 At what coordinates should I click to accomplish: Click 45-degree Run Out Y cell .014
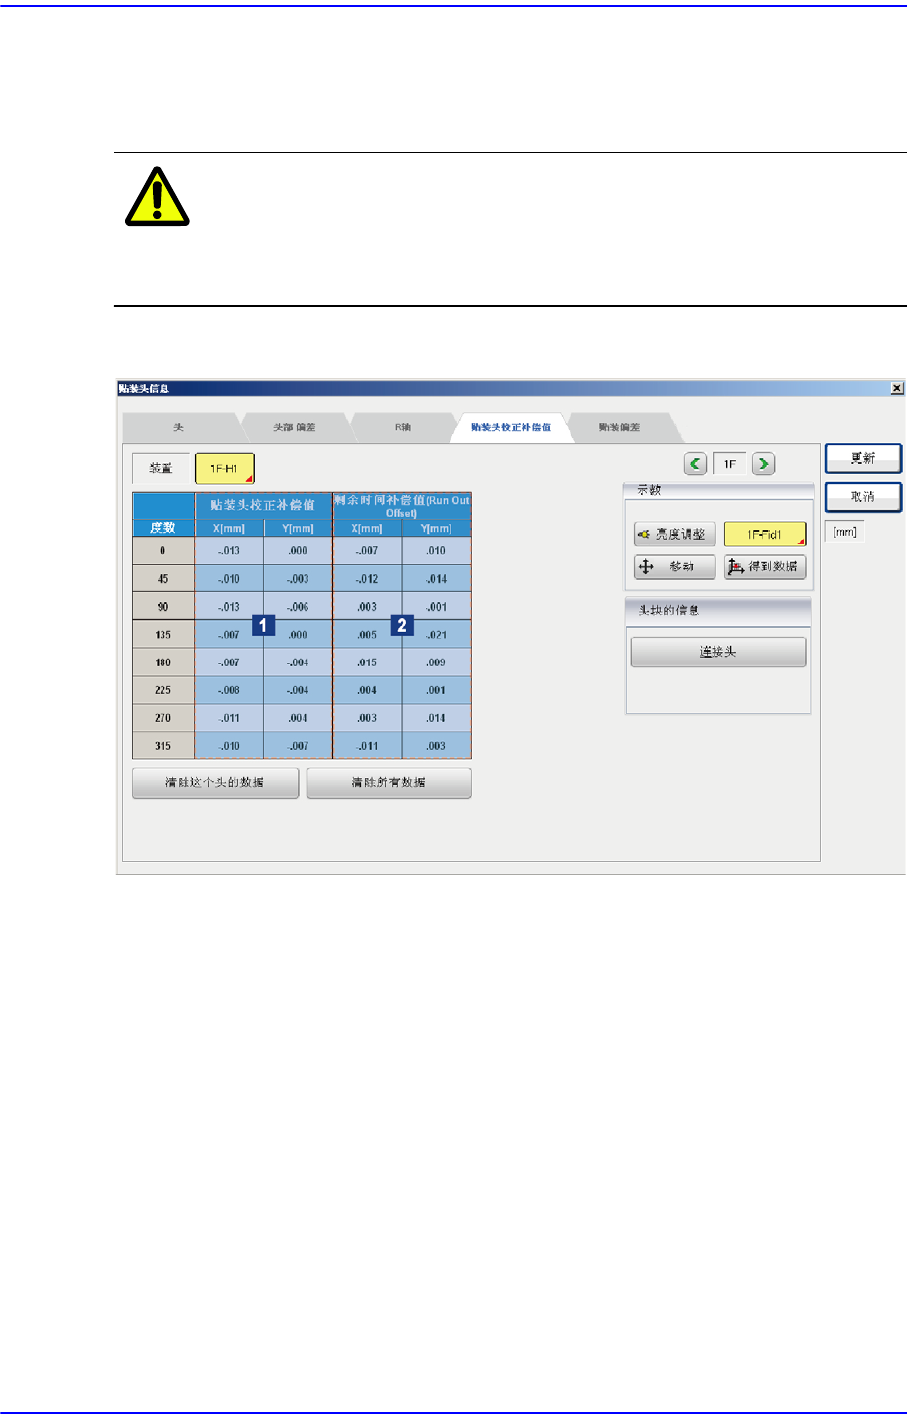tap(437, 579)
